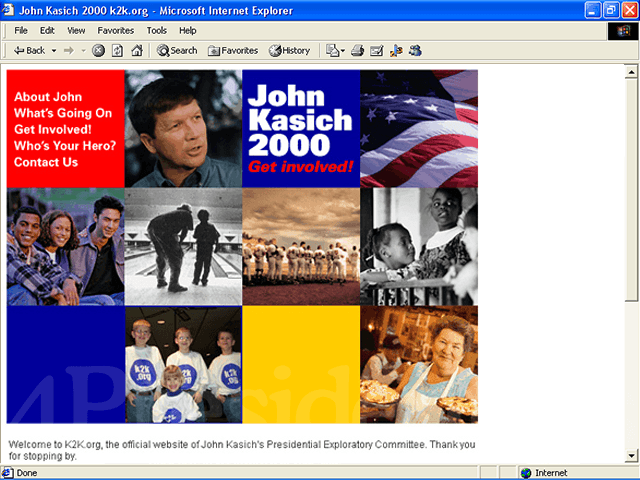This screenshot has width=640, height=480.
Task: Click the Mail toolbar icon
Action: pyautogui.click(x=332, y=51)
